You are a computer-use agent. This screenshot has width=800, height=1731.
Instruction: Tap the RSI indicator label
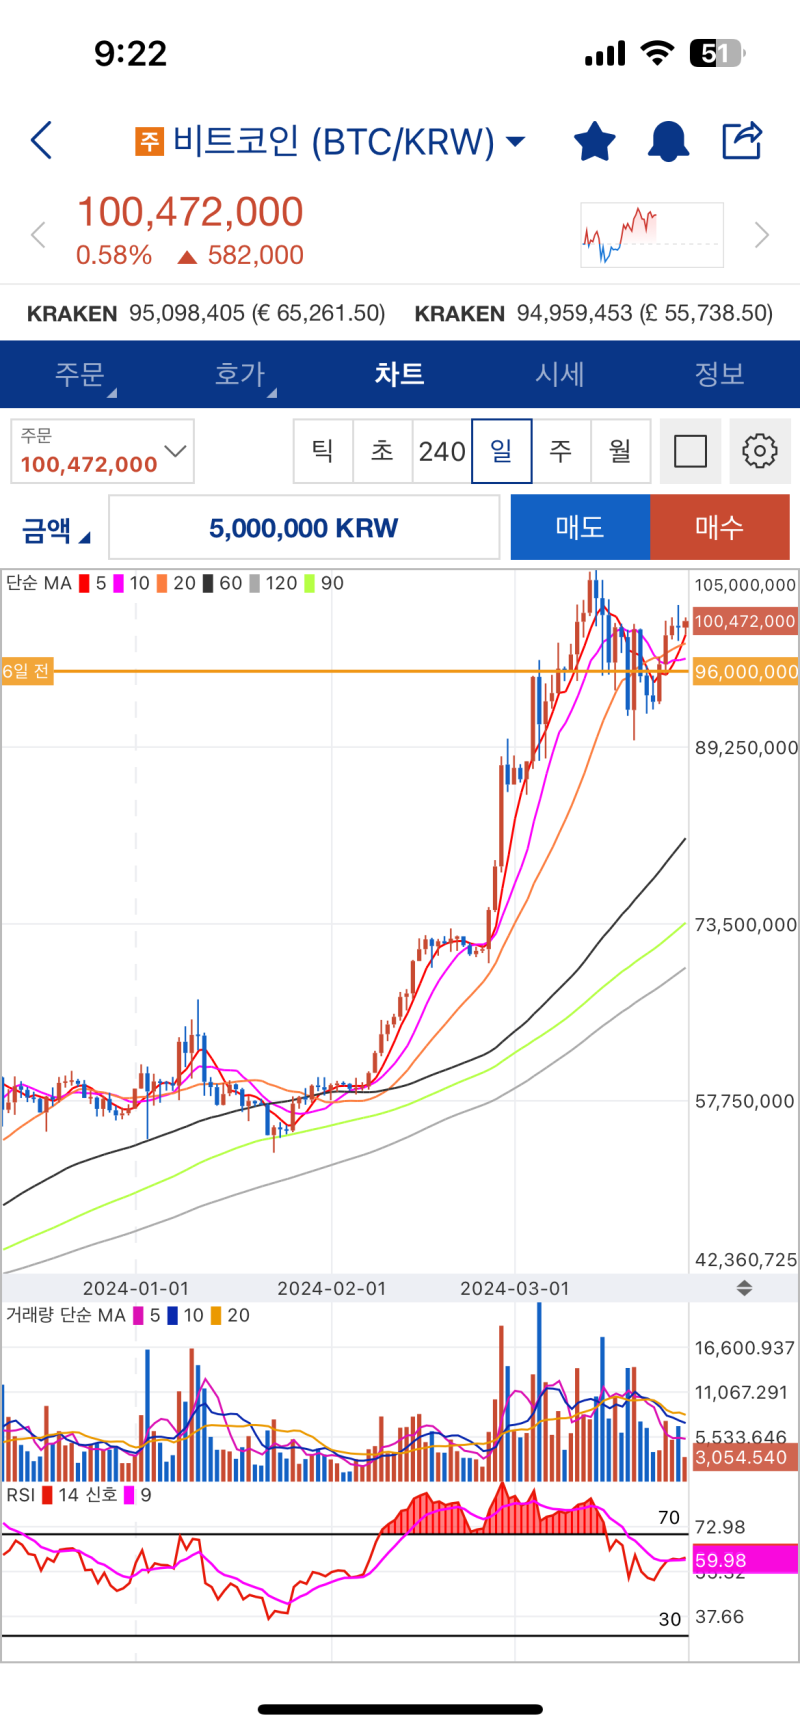point(20,1495)
